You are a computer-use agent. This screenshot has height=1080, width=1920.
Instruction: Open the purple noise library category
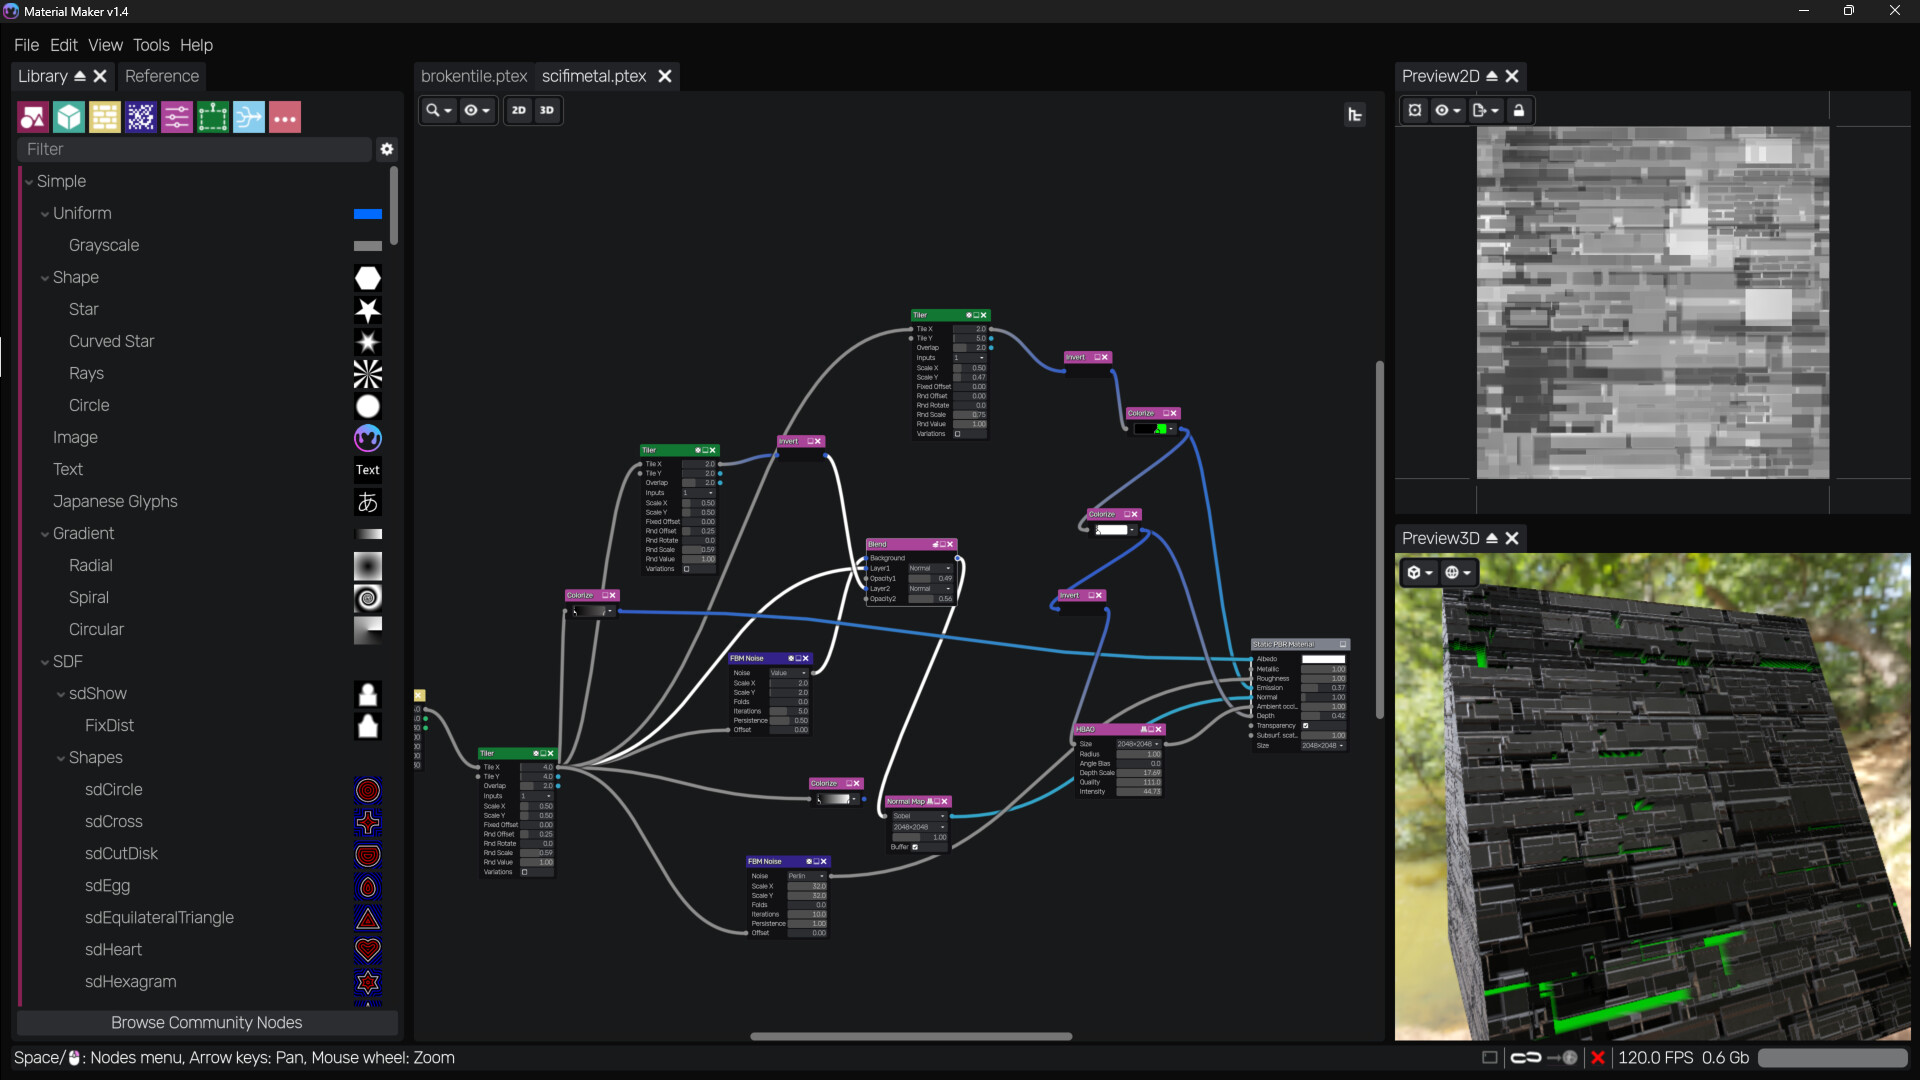tap(140, 117)
